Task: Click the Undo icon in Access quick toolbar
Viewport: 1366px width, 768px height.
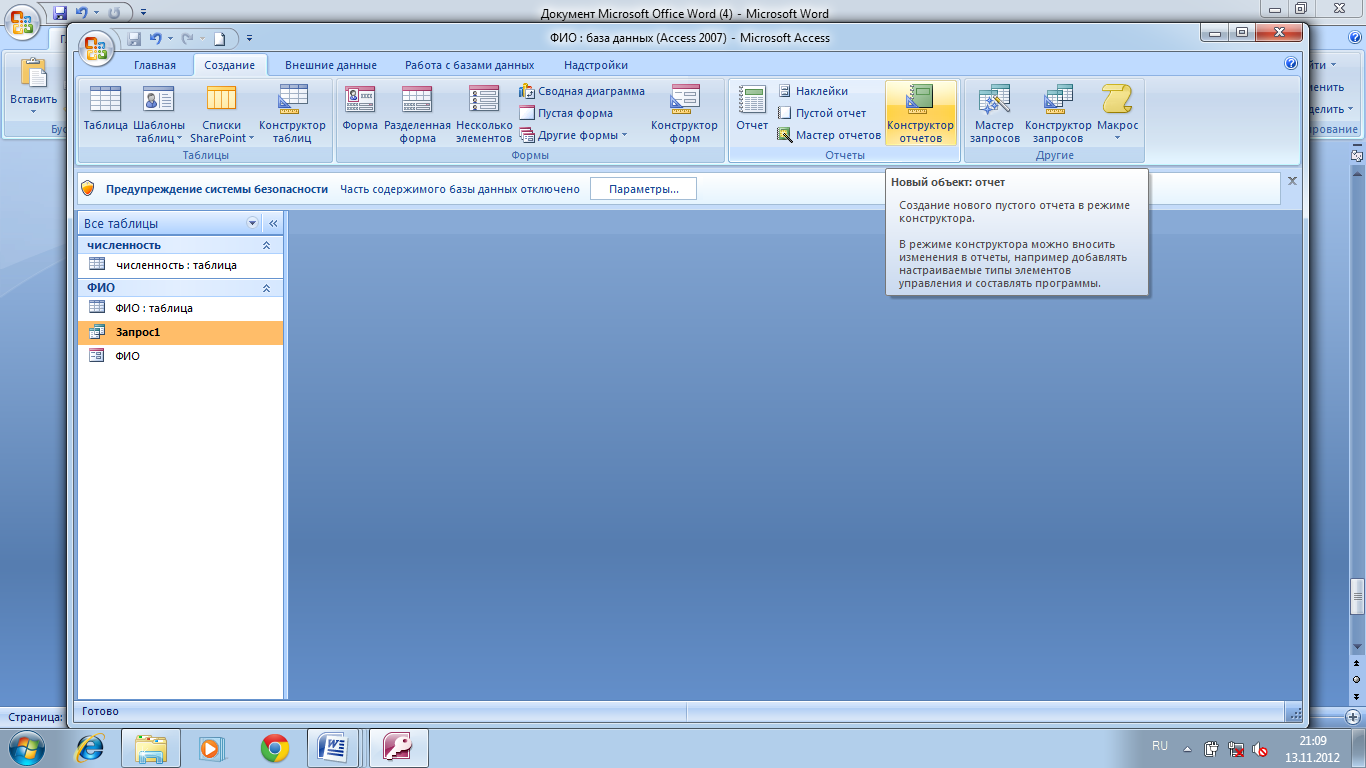Action: pyautogui.click(x=155, y=39)
